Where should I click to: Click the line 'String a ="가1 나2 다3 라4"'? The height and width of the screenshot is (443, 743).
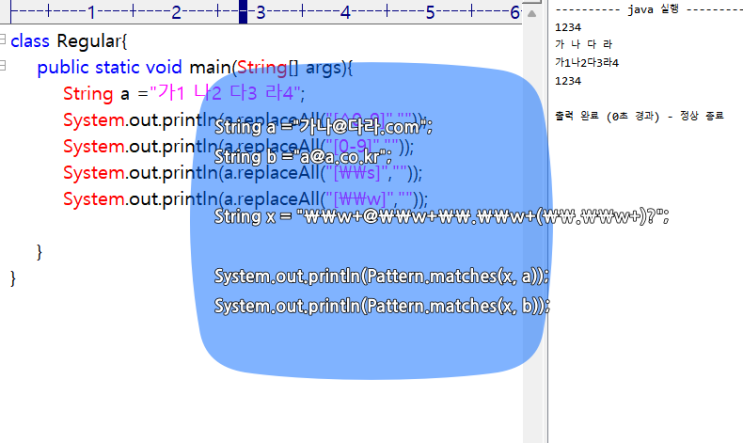(x=184, y=93)
